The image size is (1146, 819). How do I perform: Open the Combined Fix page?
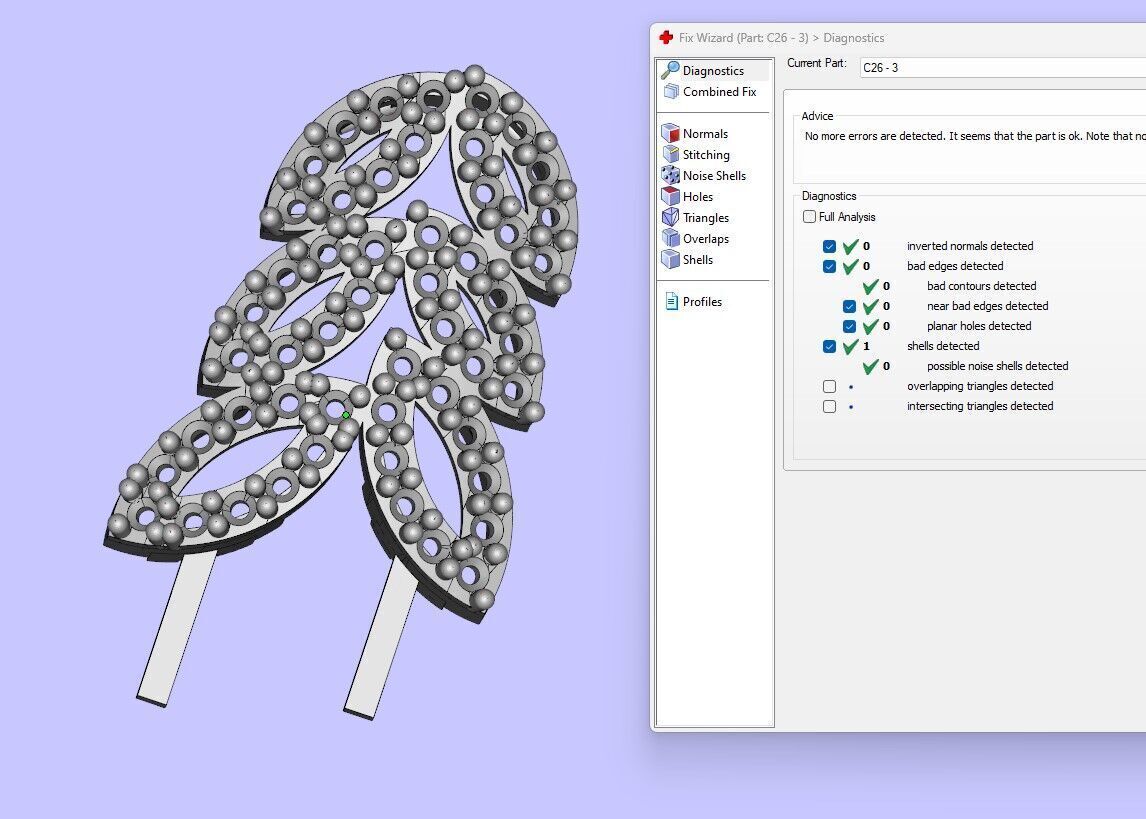719,91
